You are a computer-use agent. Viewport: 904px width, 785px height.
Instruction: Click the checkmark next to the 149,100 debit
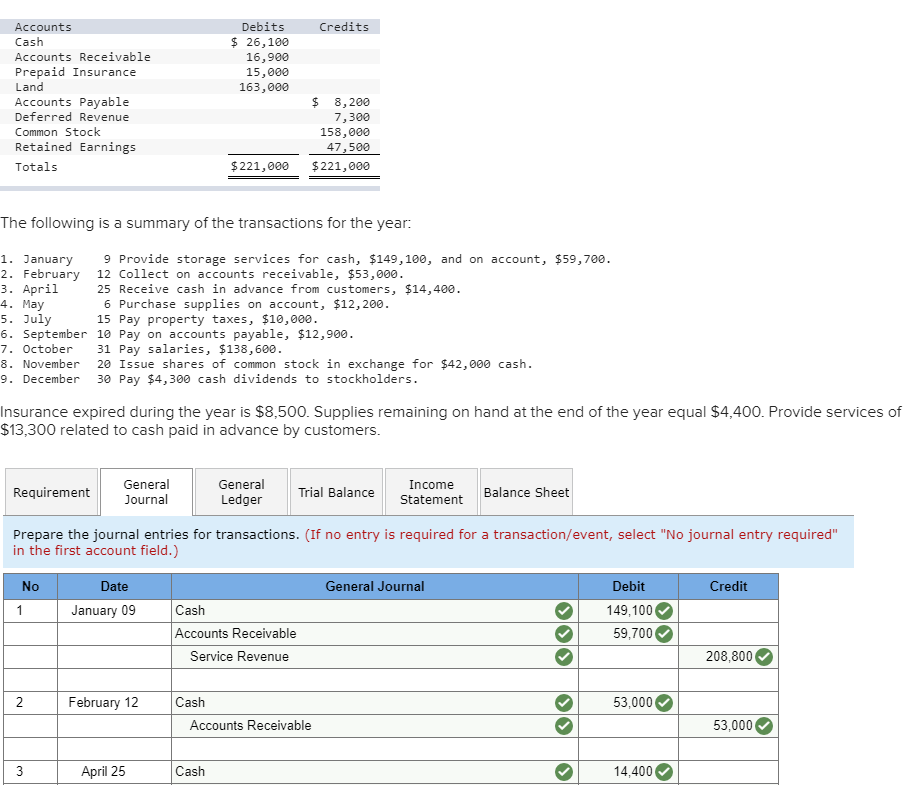pyautogui.click(x=663, y=610)
